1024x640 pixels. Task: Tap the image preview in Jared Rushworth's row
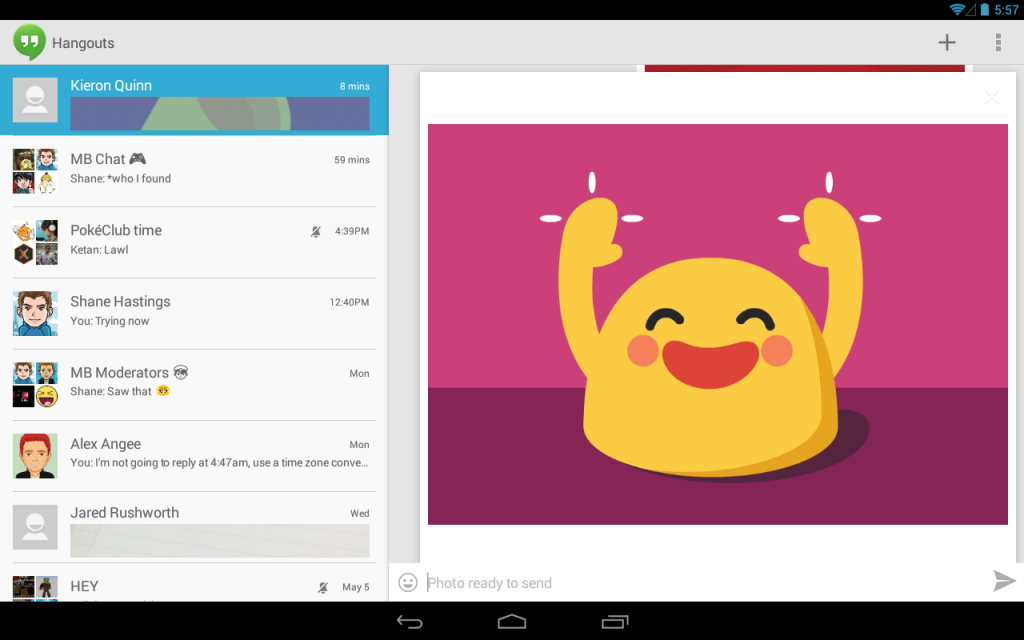click(x=220, y=540)
